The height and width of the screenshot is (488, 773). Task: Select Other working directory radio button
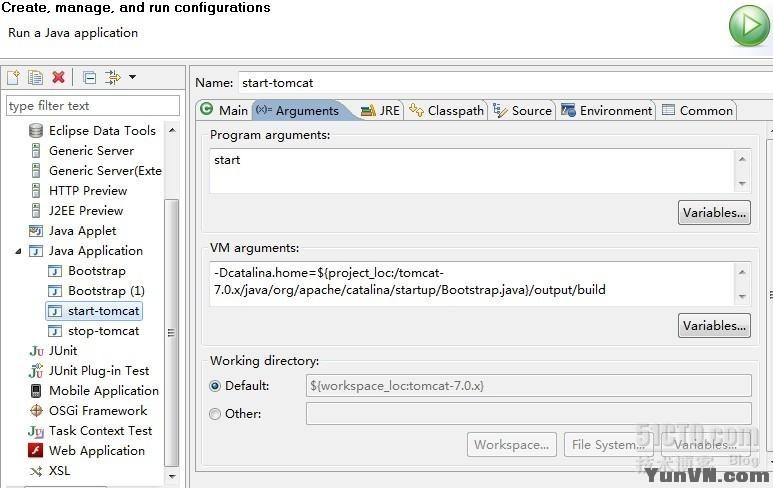click(x=215, y=414)
